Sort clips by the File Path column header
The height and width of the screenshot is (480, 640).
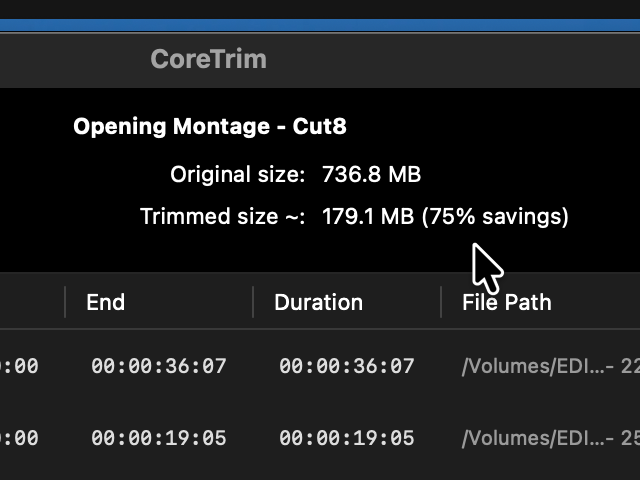click(507, 302)
